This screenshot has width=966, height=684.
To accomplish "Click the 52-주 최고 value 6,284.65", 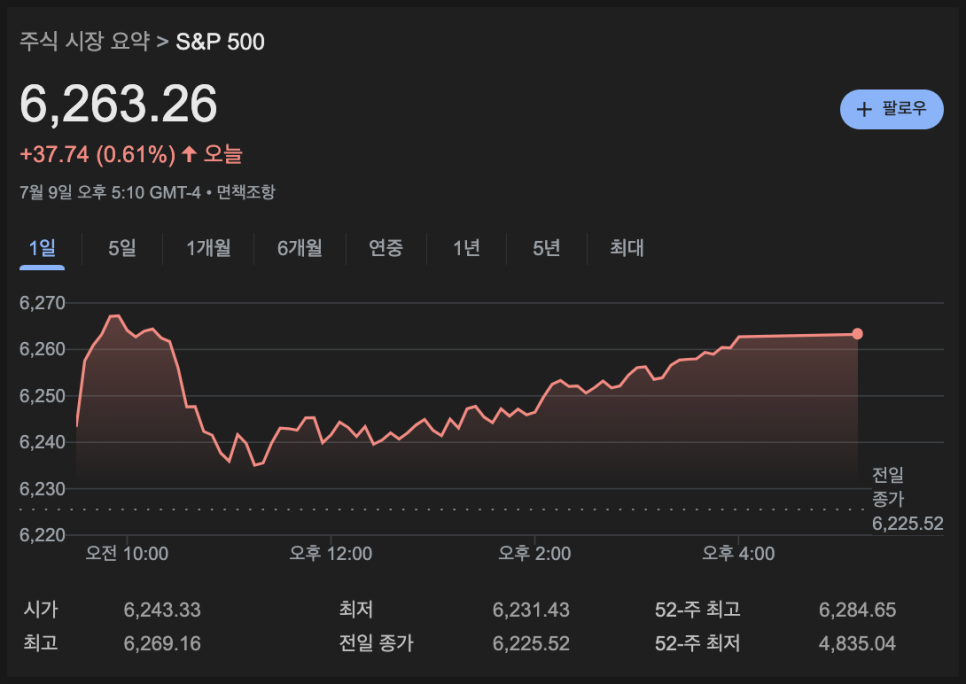I will pos(857,610).
